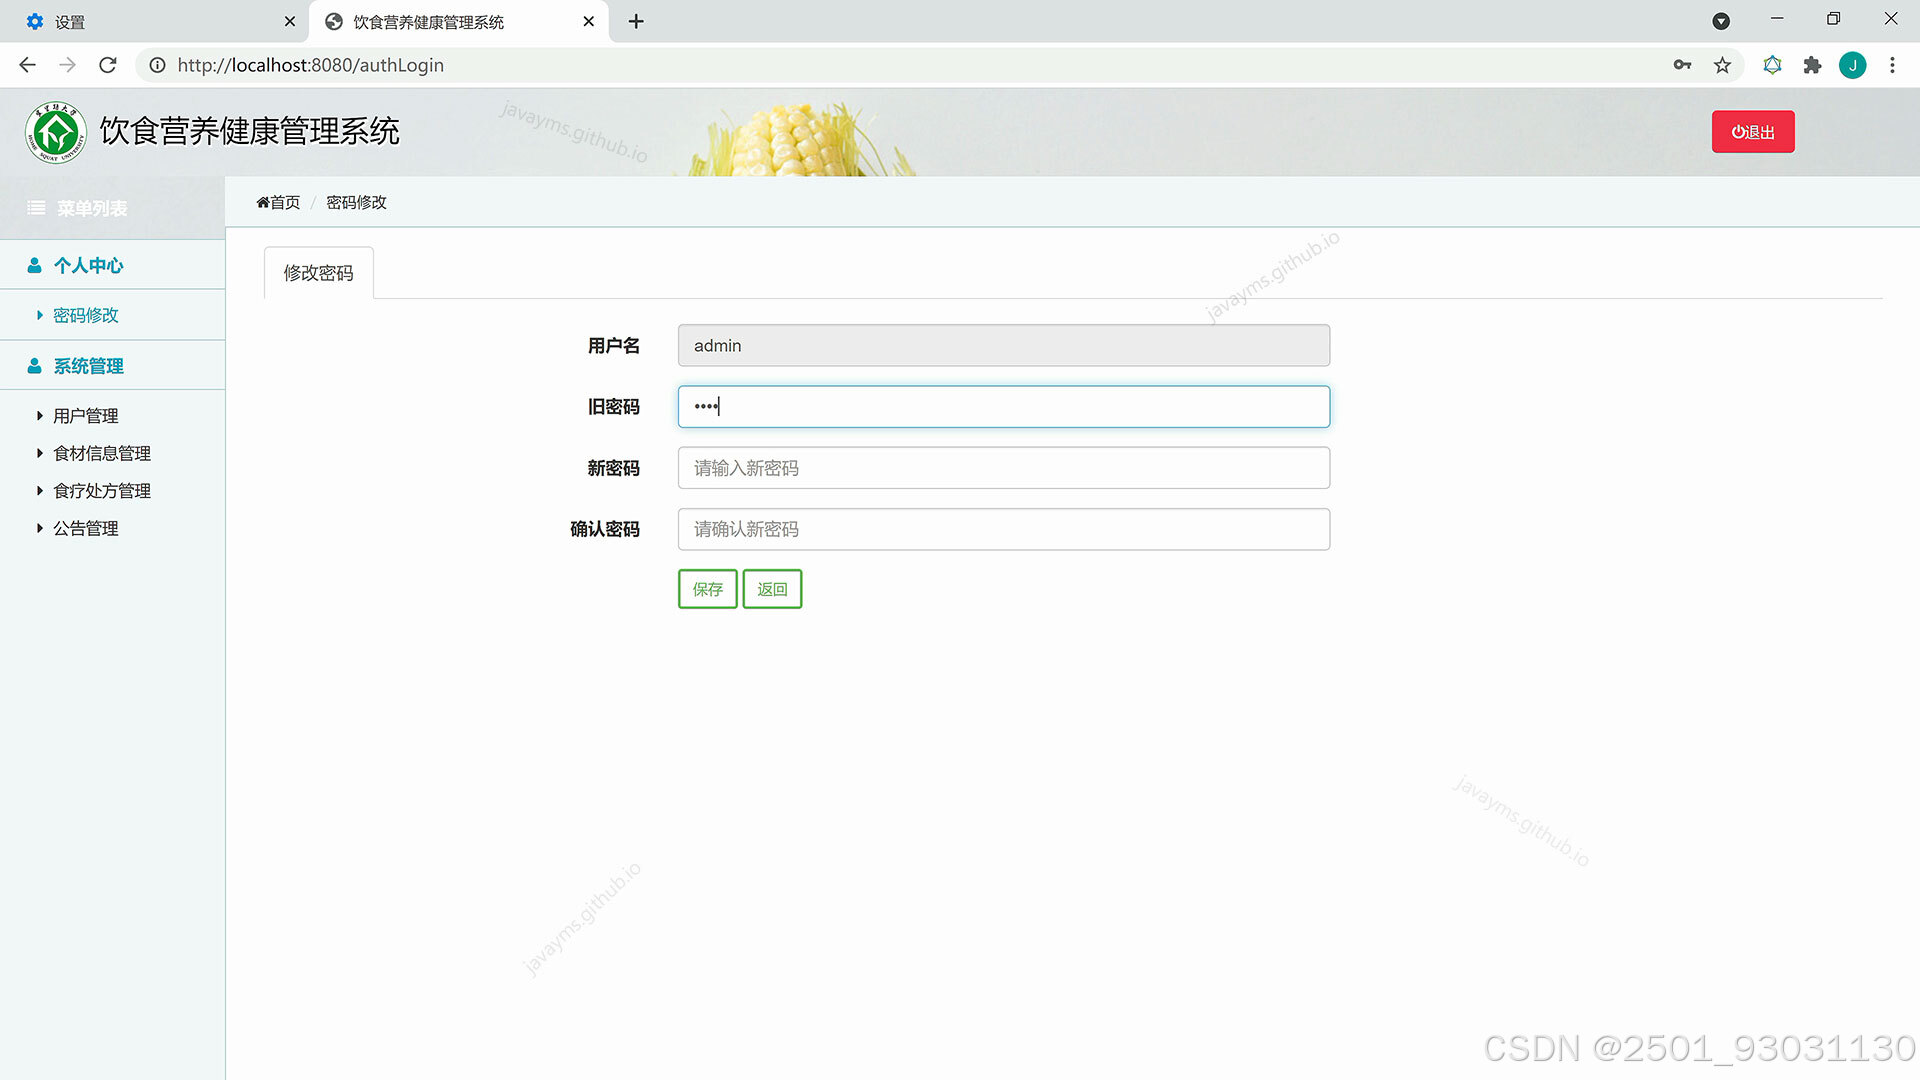Open the profile avatar J
The height and width of the screenshot is (1080, 1920).
coord(1852,65)
